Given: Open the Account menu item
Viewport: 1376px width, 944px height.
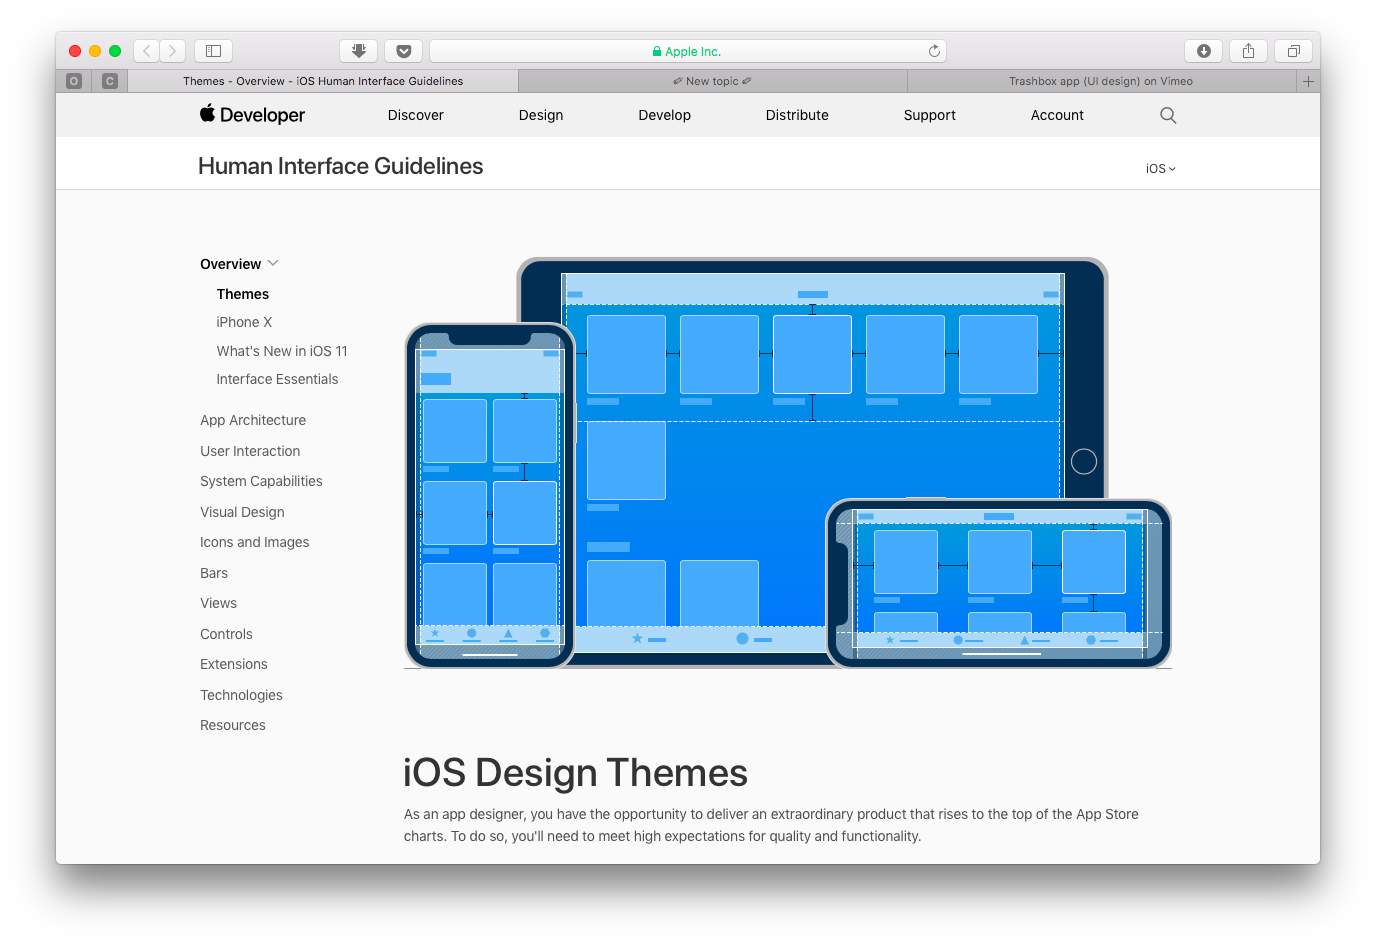Looking at the screenshot, I should 1057,115.
